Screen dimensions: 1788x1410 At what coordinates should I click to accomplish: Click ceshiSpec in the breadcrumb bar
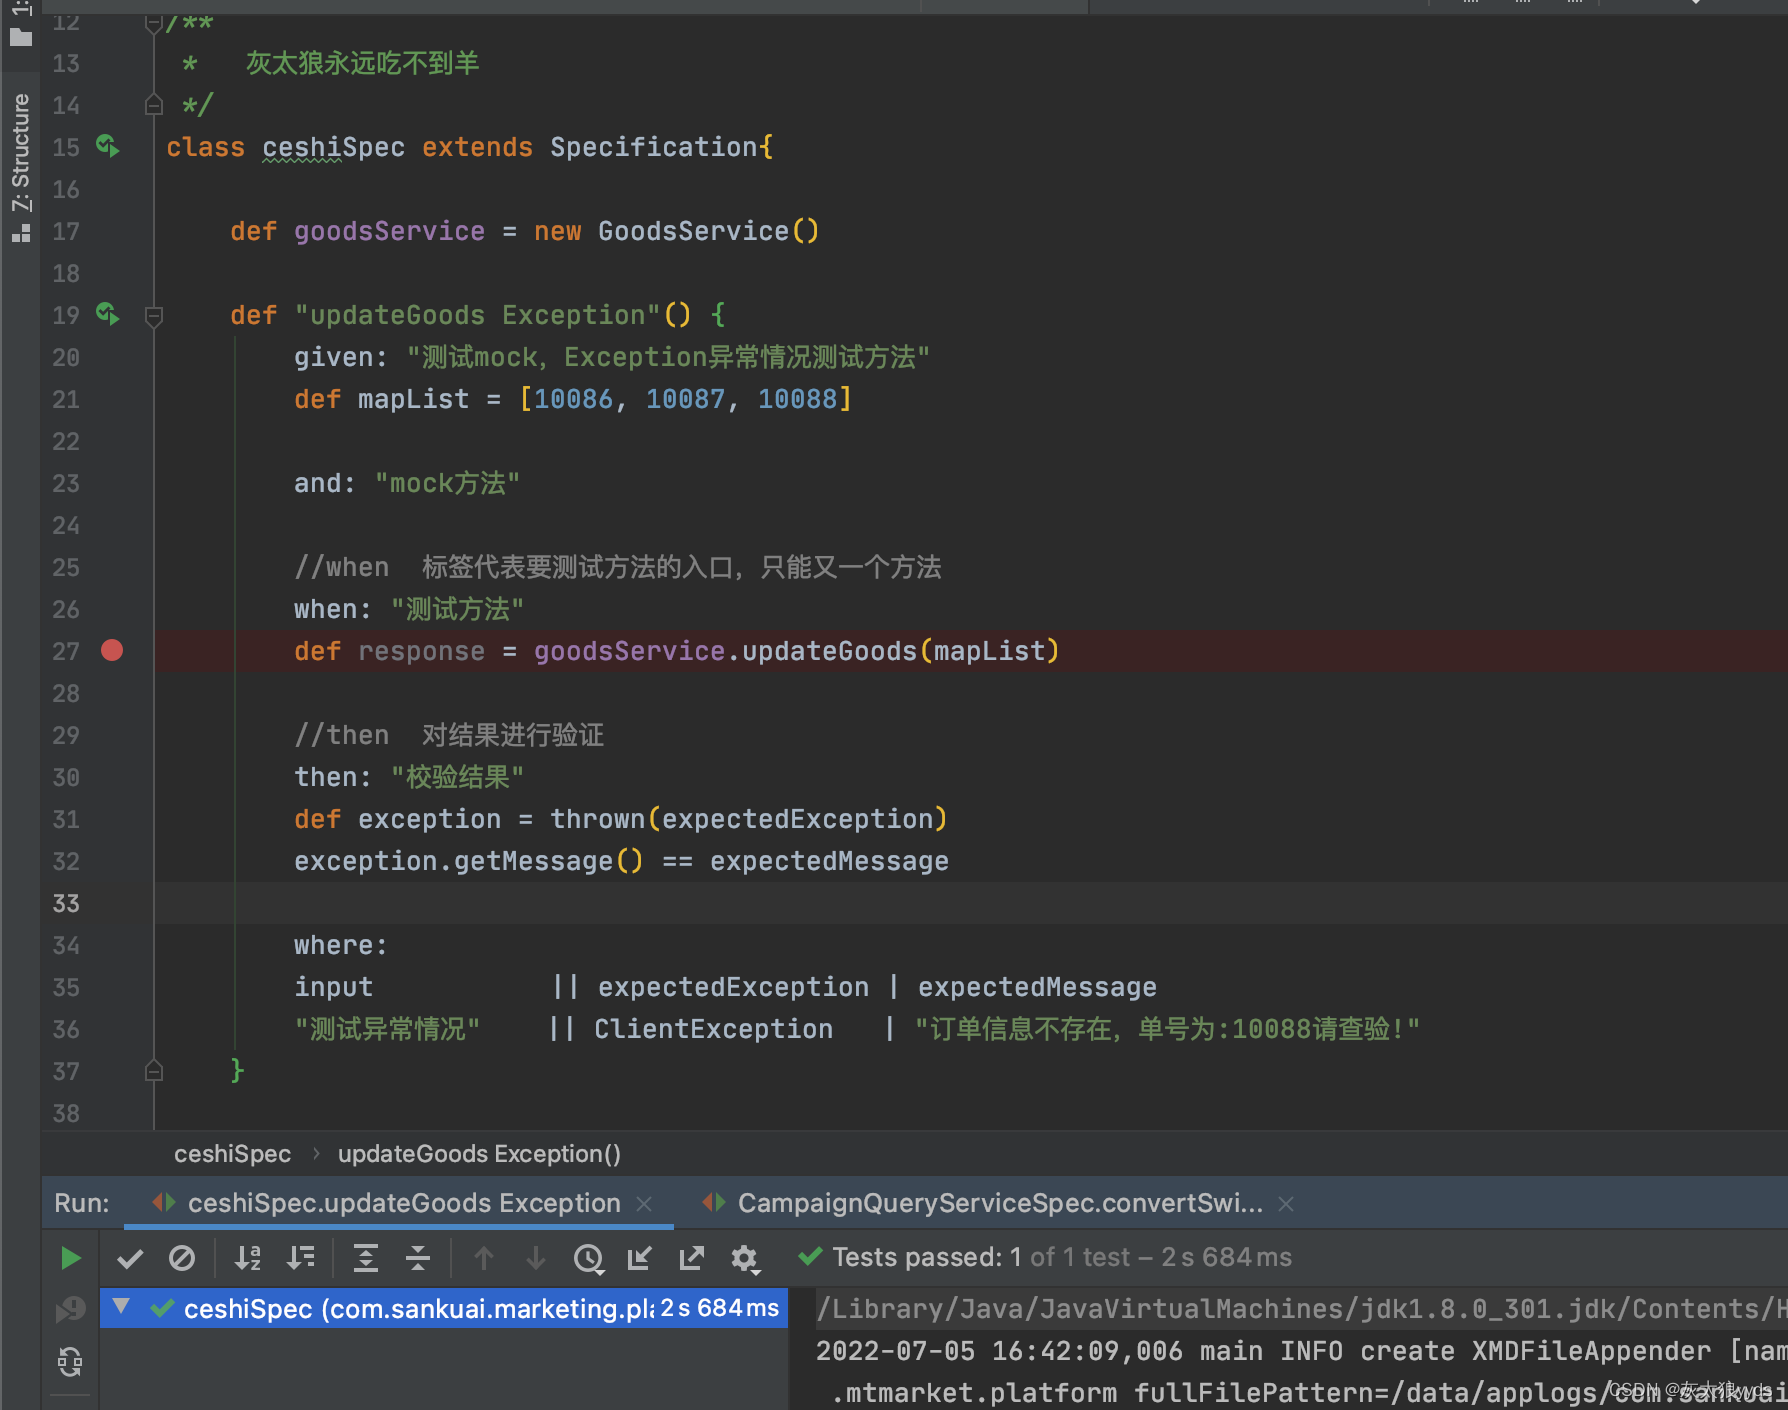click(232, 1154)
